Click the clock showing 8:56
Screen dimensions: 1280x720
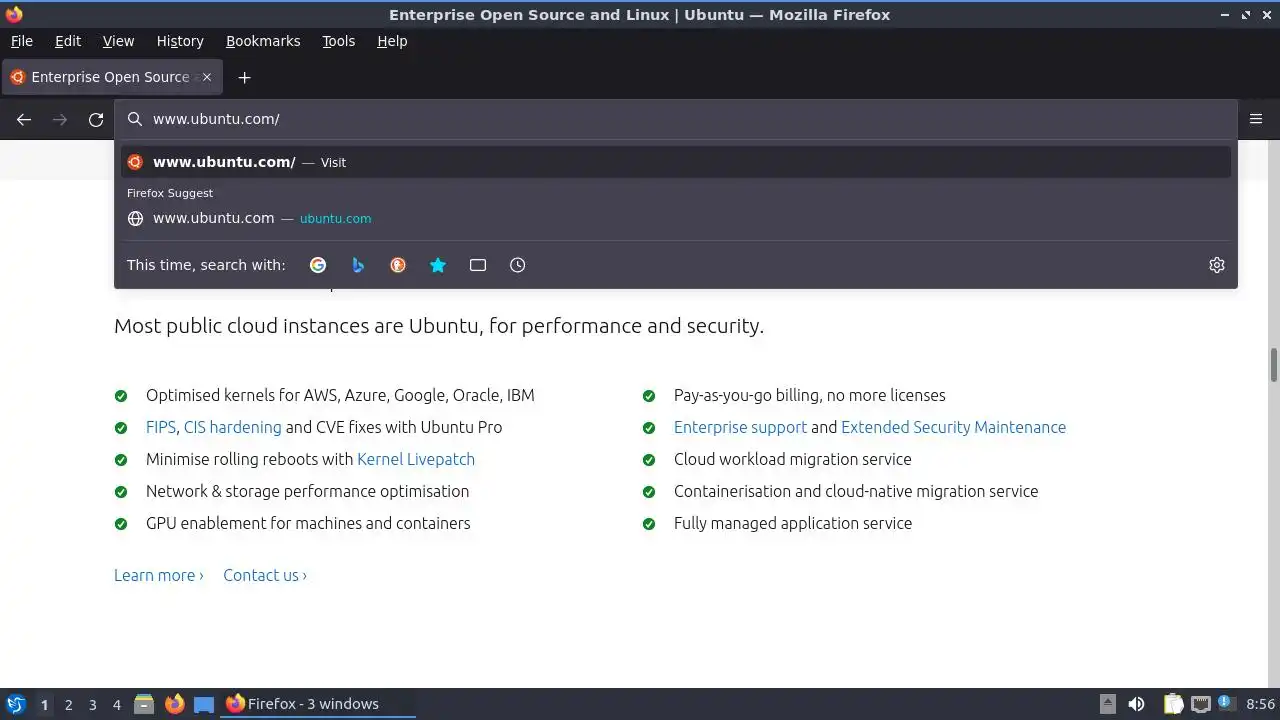pyautogui.click(x=1261, y=704)
